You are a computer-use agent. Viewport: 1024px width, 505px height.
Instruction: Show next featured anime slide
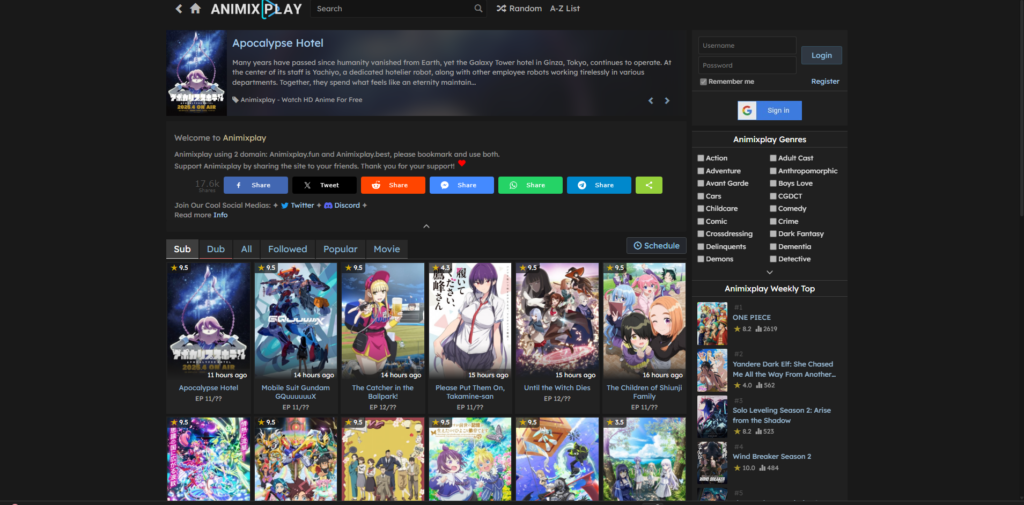tap(667, 101)
